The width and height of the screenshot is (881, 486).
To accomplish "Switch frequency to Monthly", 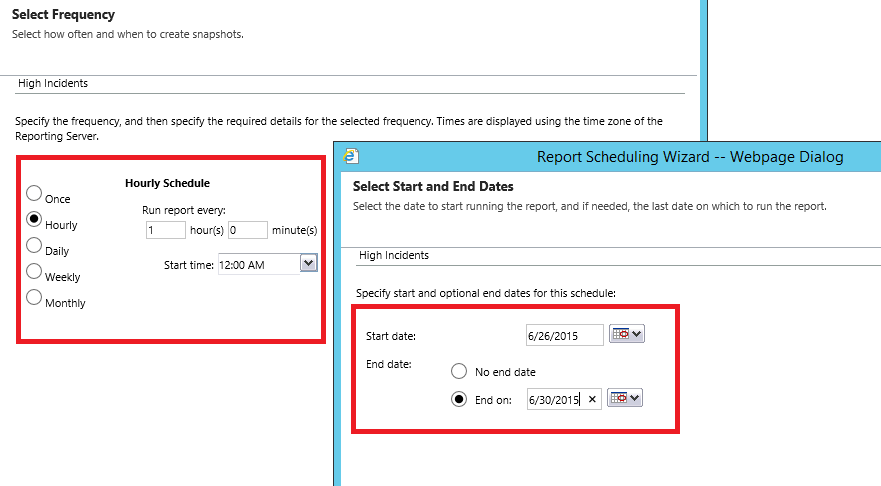I will coord(34,297).
